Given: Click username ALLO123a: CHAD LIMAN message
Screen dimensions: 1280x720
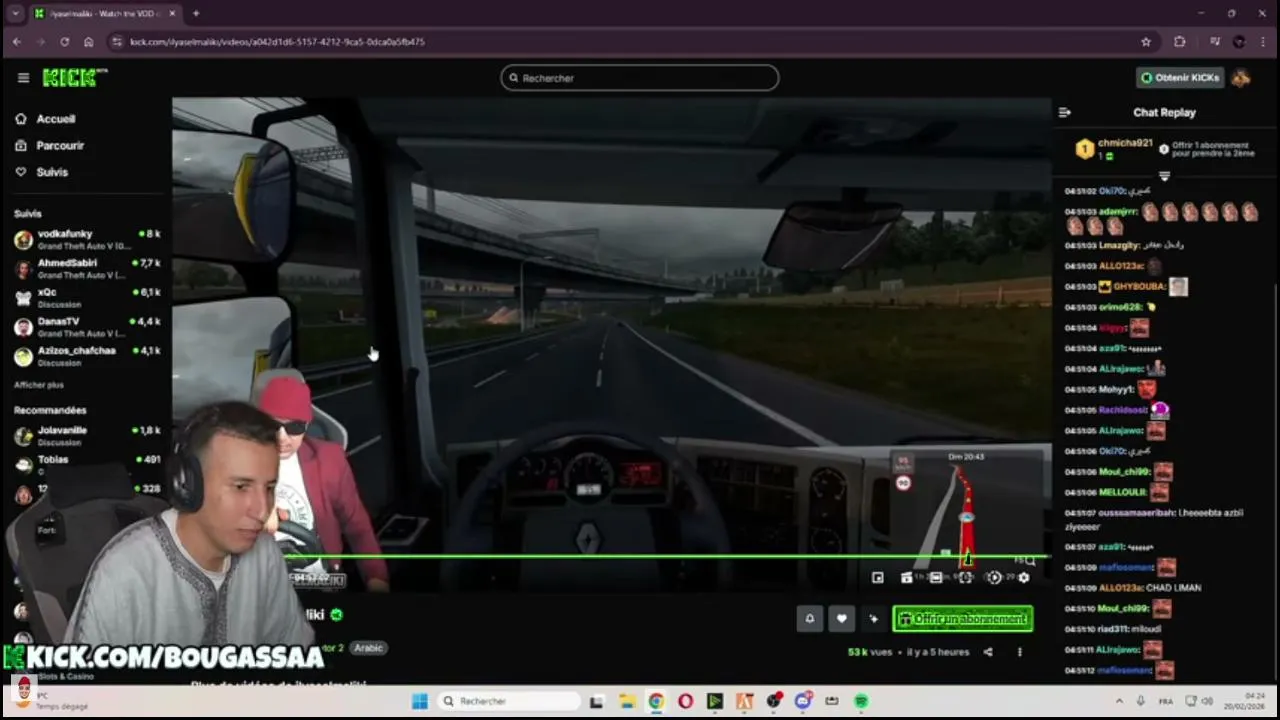Looking at the screenshot, I should (x=1121, y=588).
